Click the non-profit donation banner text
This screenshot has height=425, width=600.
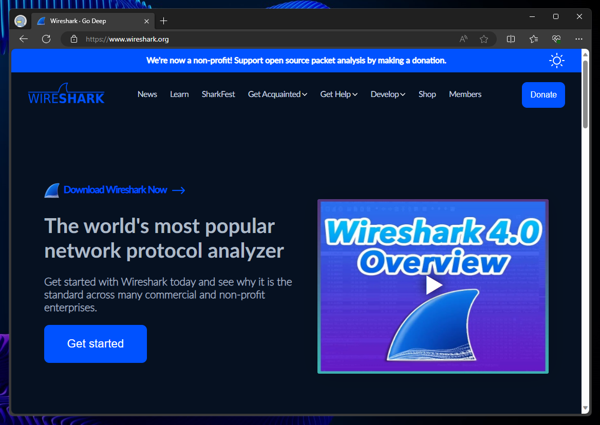tap(296, 60)
